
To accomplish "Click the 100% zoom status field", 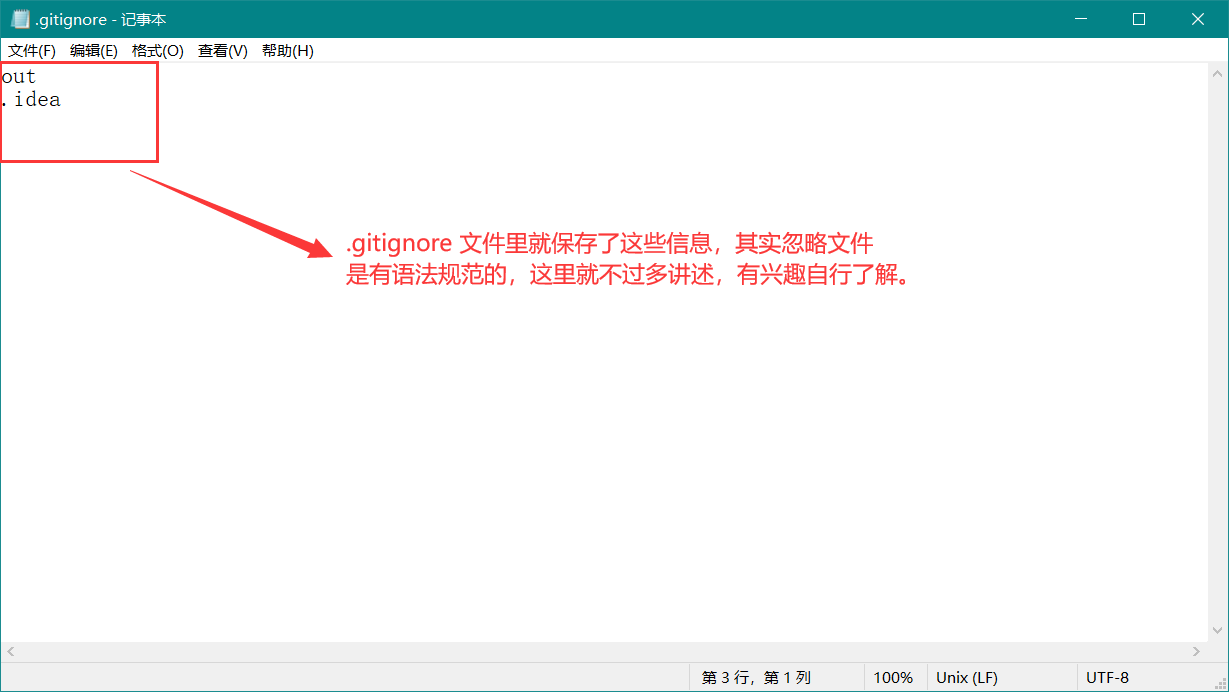I will [893, 678].
